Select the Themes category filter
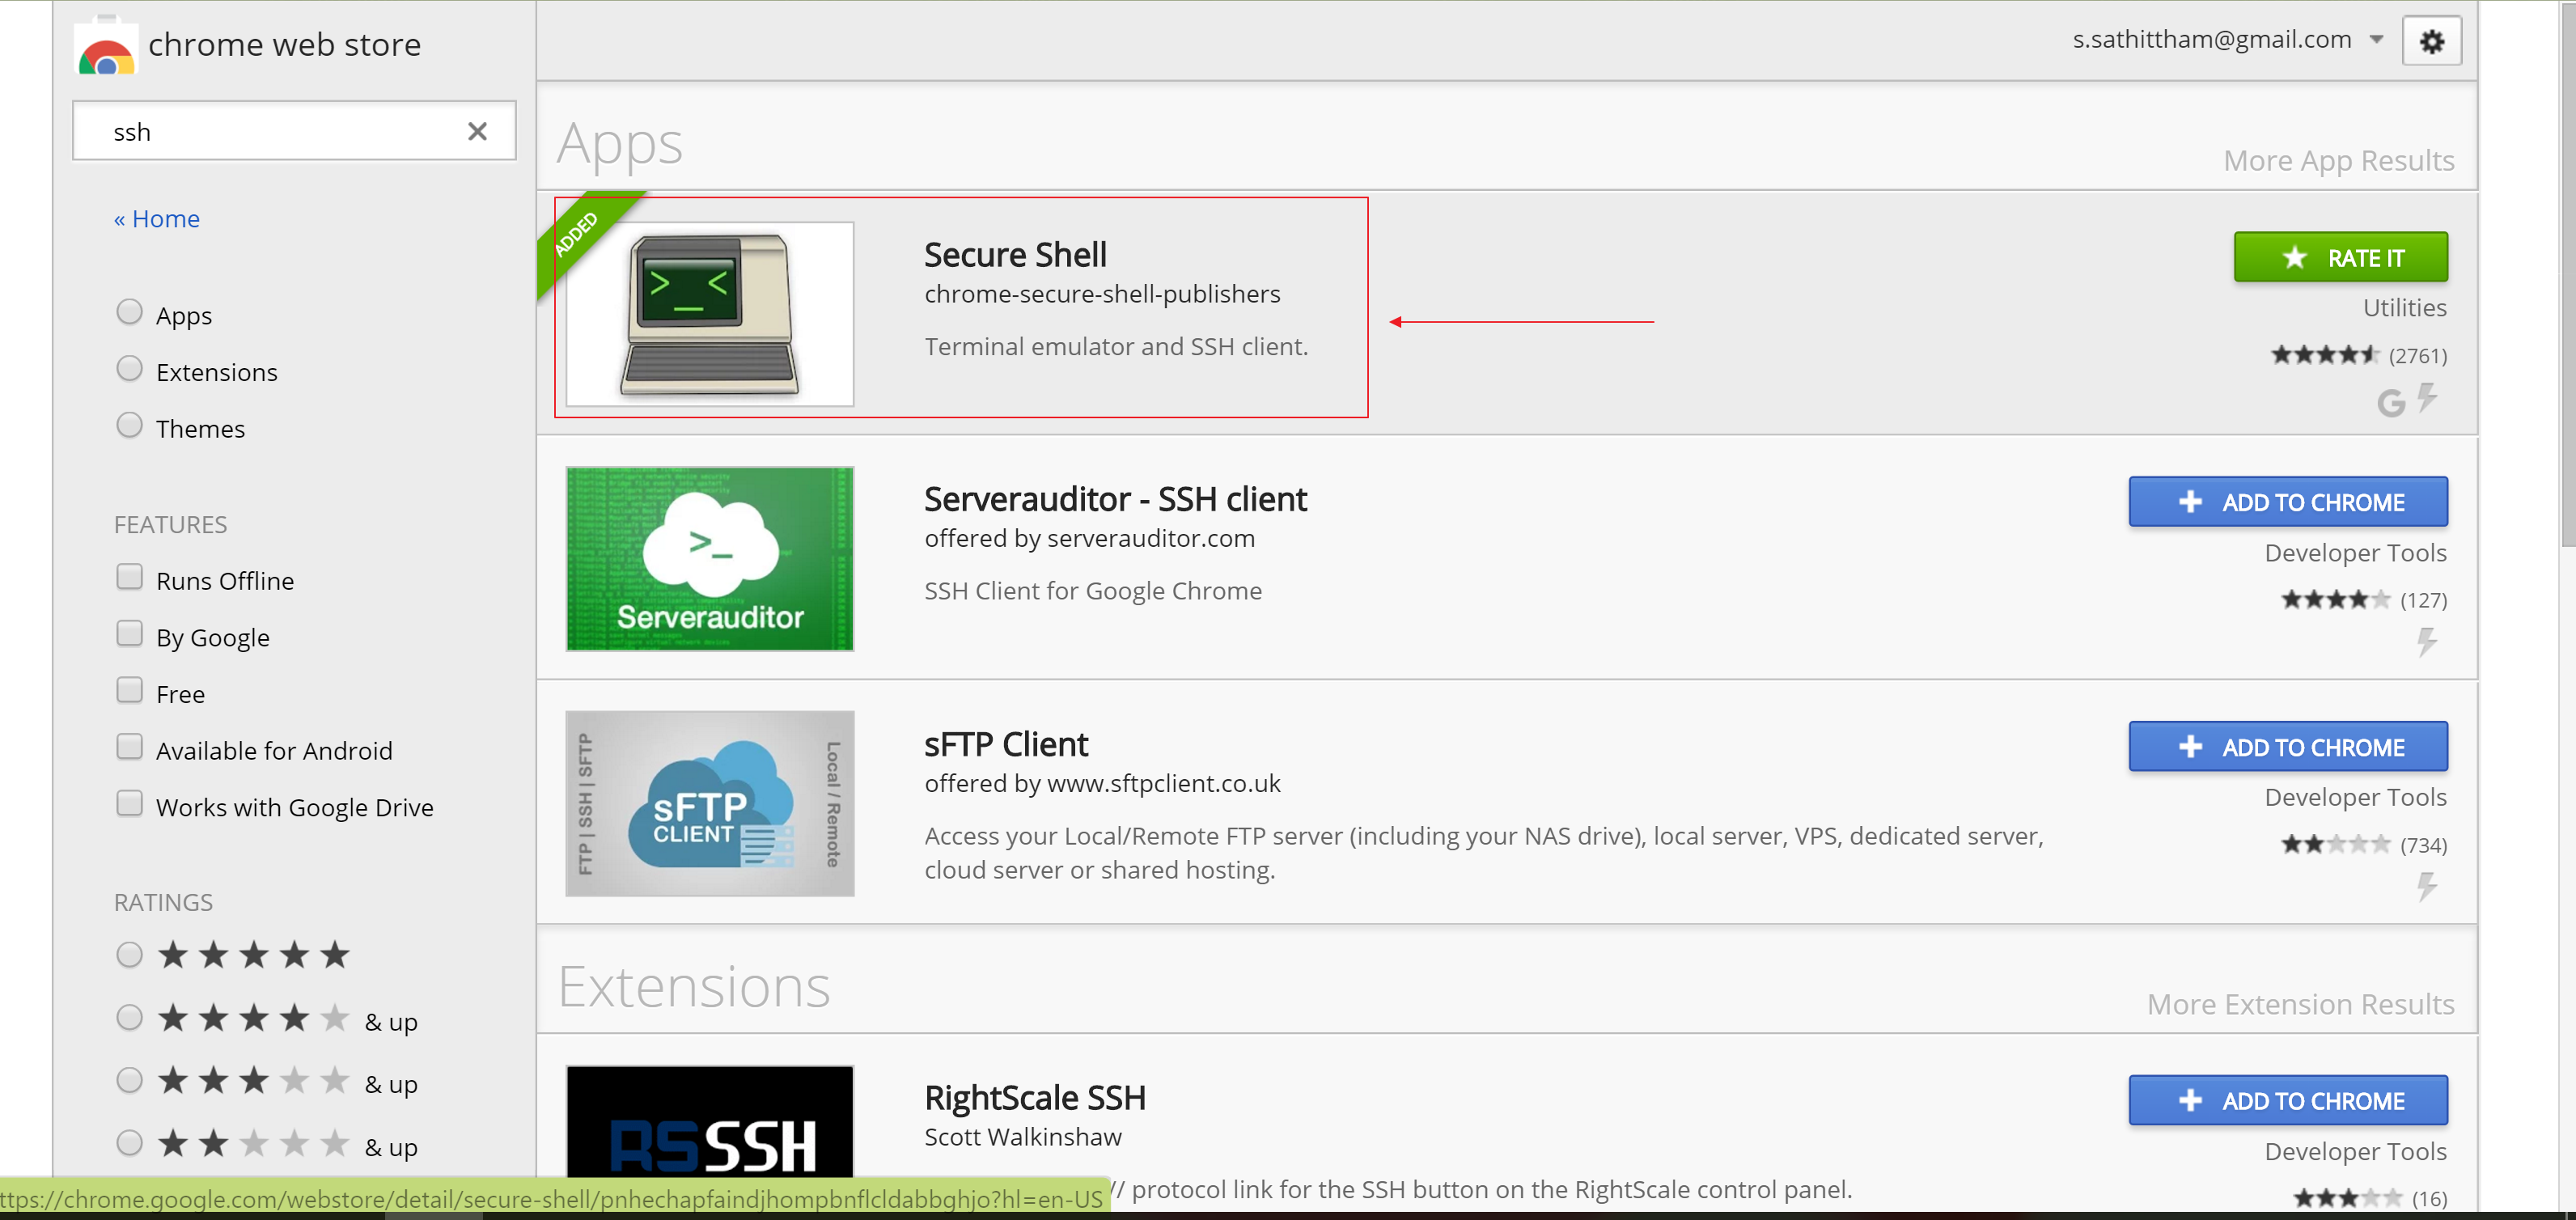 tap(130, 425)
